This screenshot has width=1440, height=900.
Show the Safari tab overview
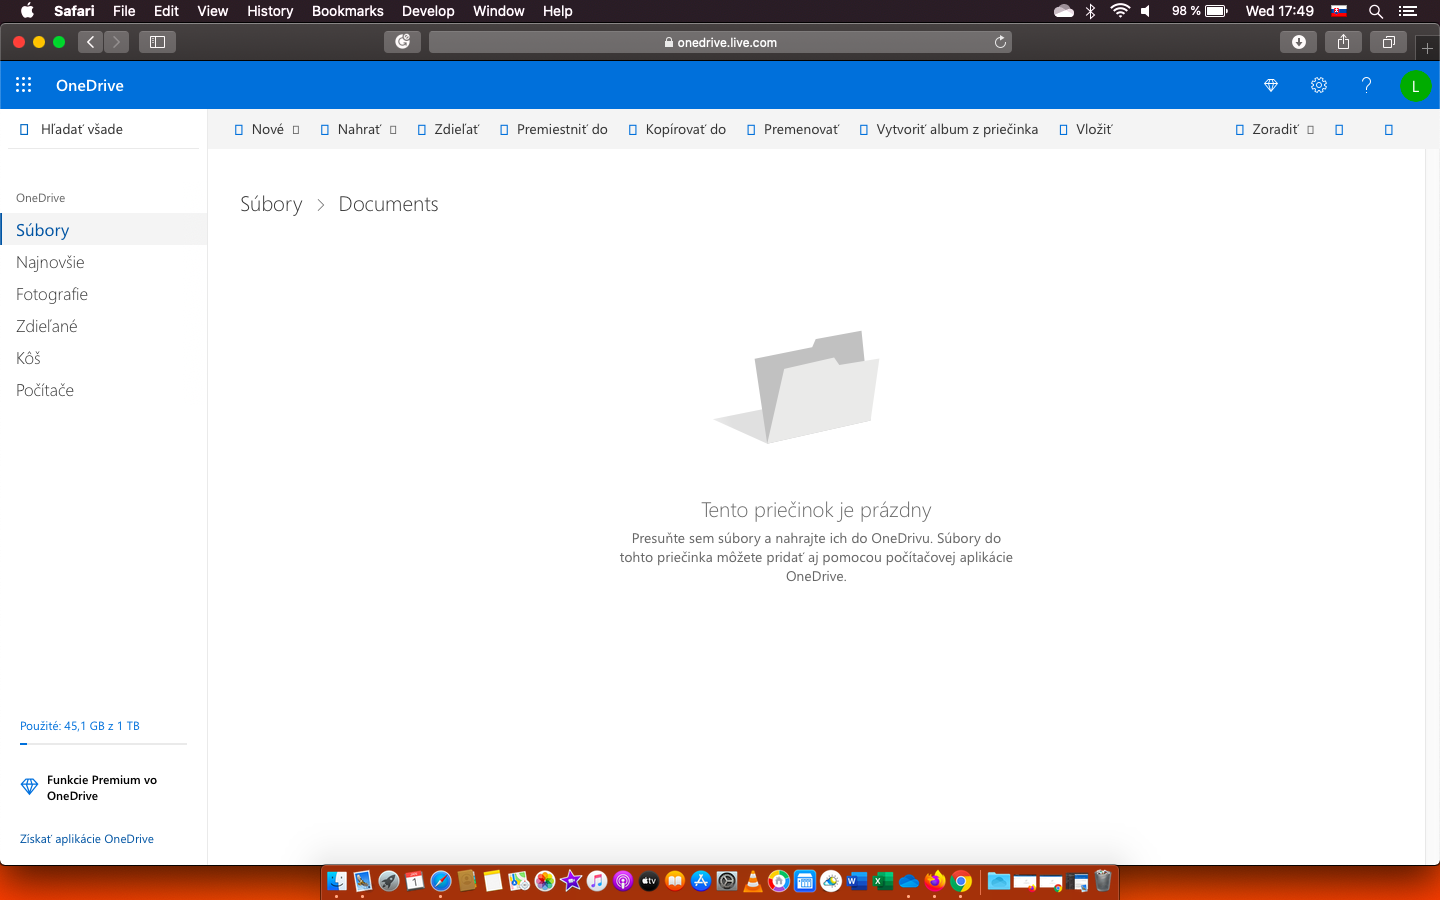(1388, 42)
